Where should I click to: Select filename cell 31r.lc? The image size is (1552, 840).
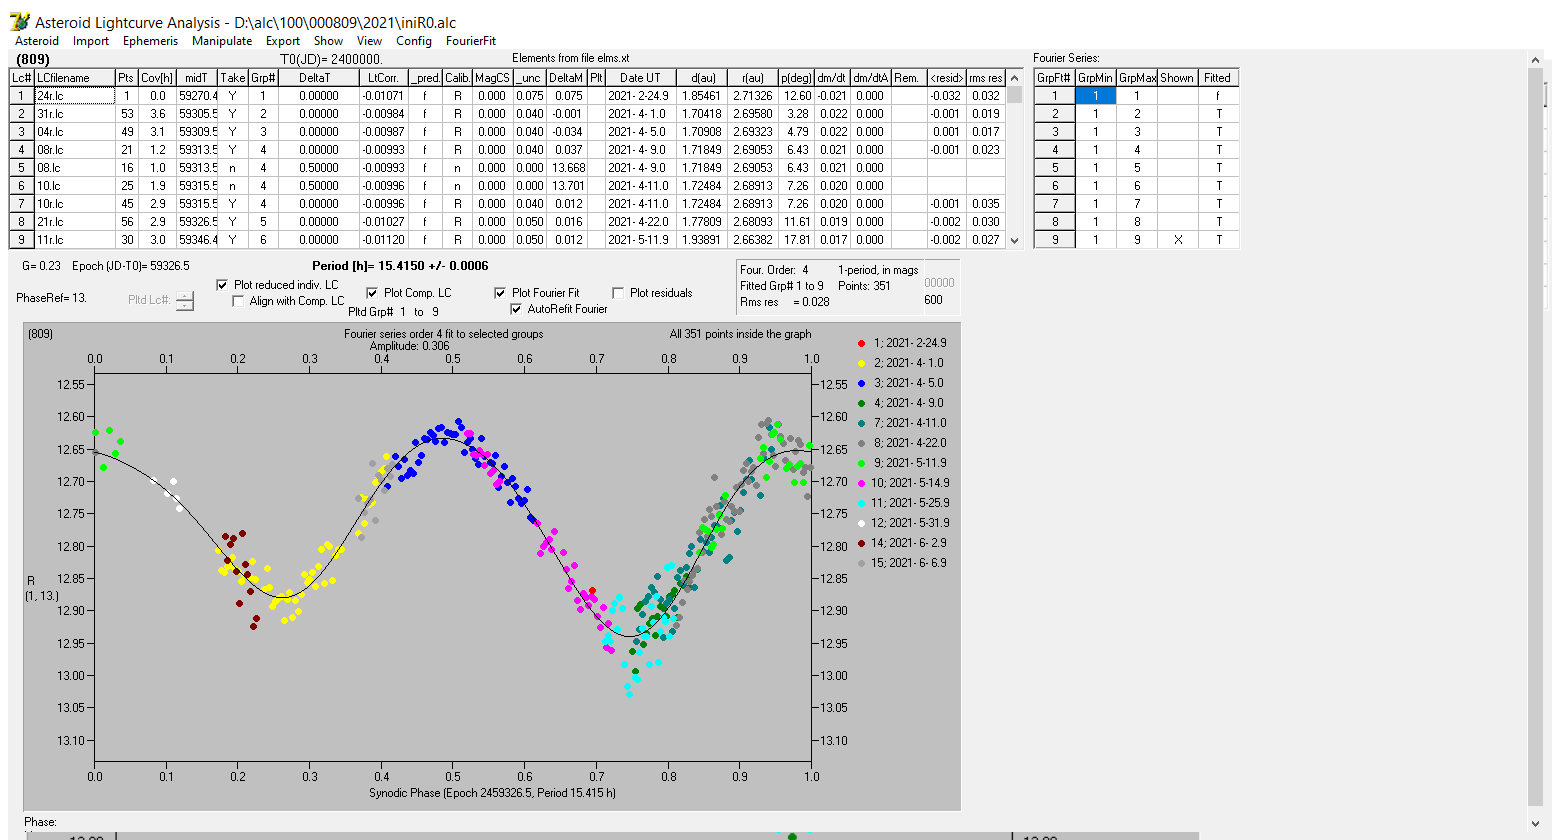click(x=74, y=114)
